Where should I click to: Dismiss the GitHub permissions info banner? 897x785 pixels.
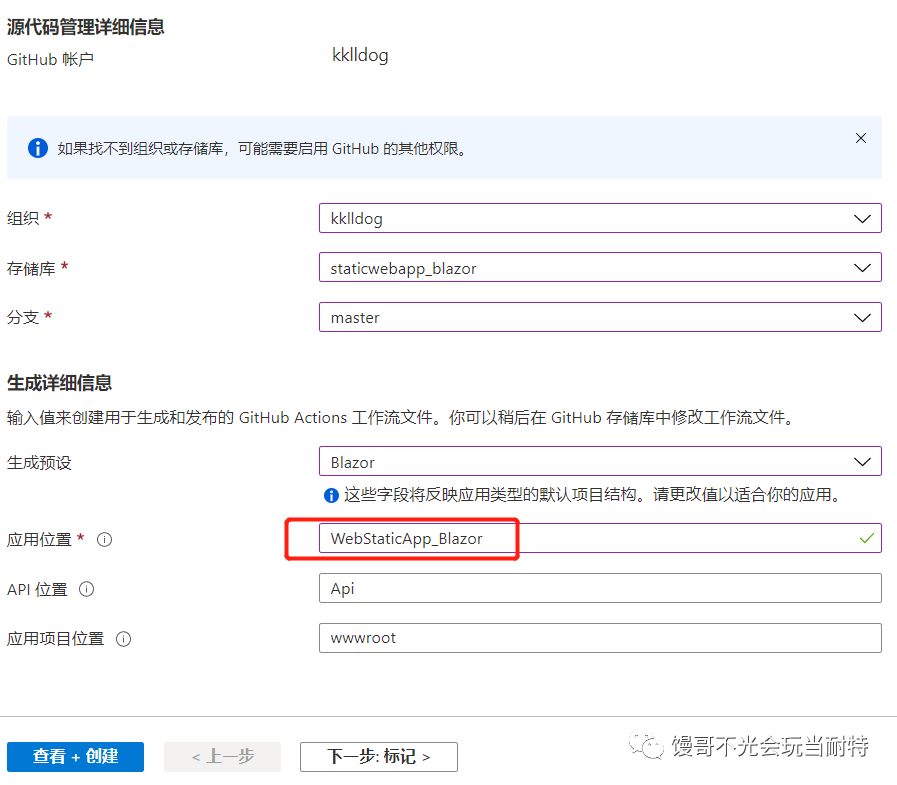tap(860, 138)
